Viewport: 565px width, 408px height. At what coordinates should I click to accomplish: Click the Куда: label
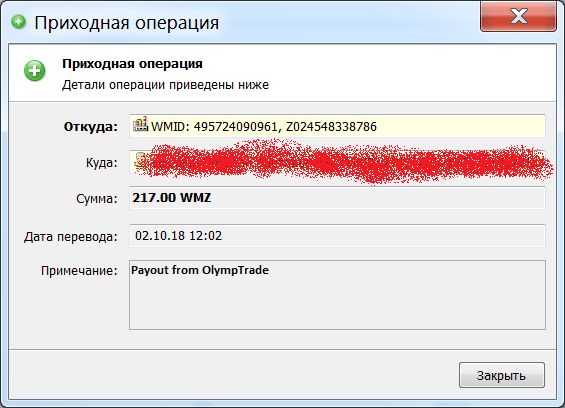pos(102,163)
